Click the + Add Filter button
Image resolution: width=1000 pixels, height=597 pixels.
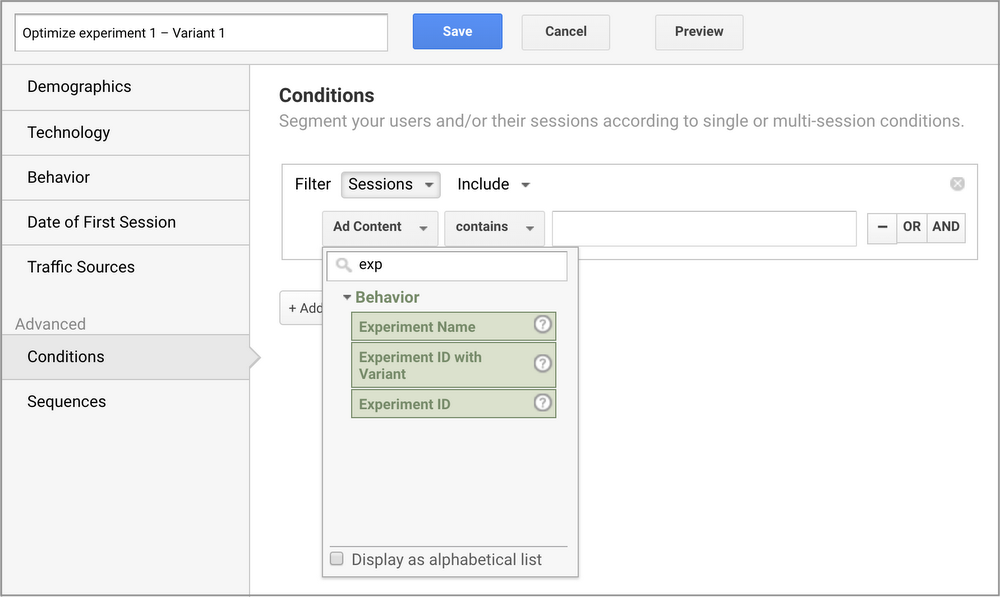click(x=301, y=308)
